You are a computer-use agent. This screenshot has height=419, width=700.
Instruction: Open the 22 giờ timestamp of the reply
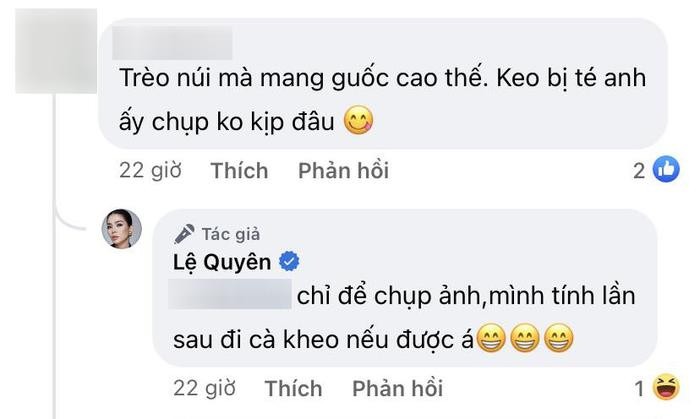(x=206, y=388)
